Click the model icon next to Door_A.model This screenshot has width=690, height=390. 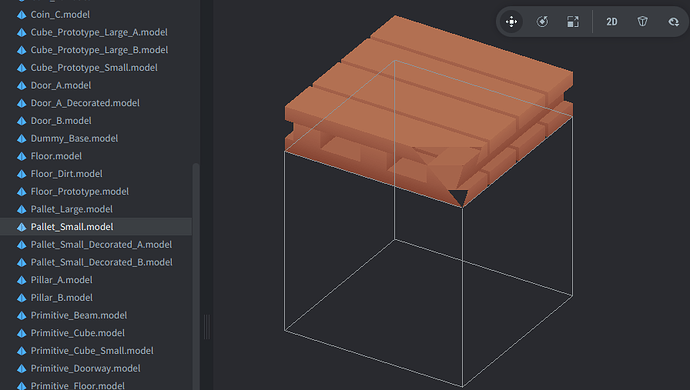coord(22,85)
